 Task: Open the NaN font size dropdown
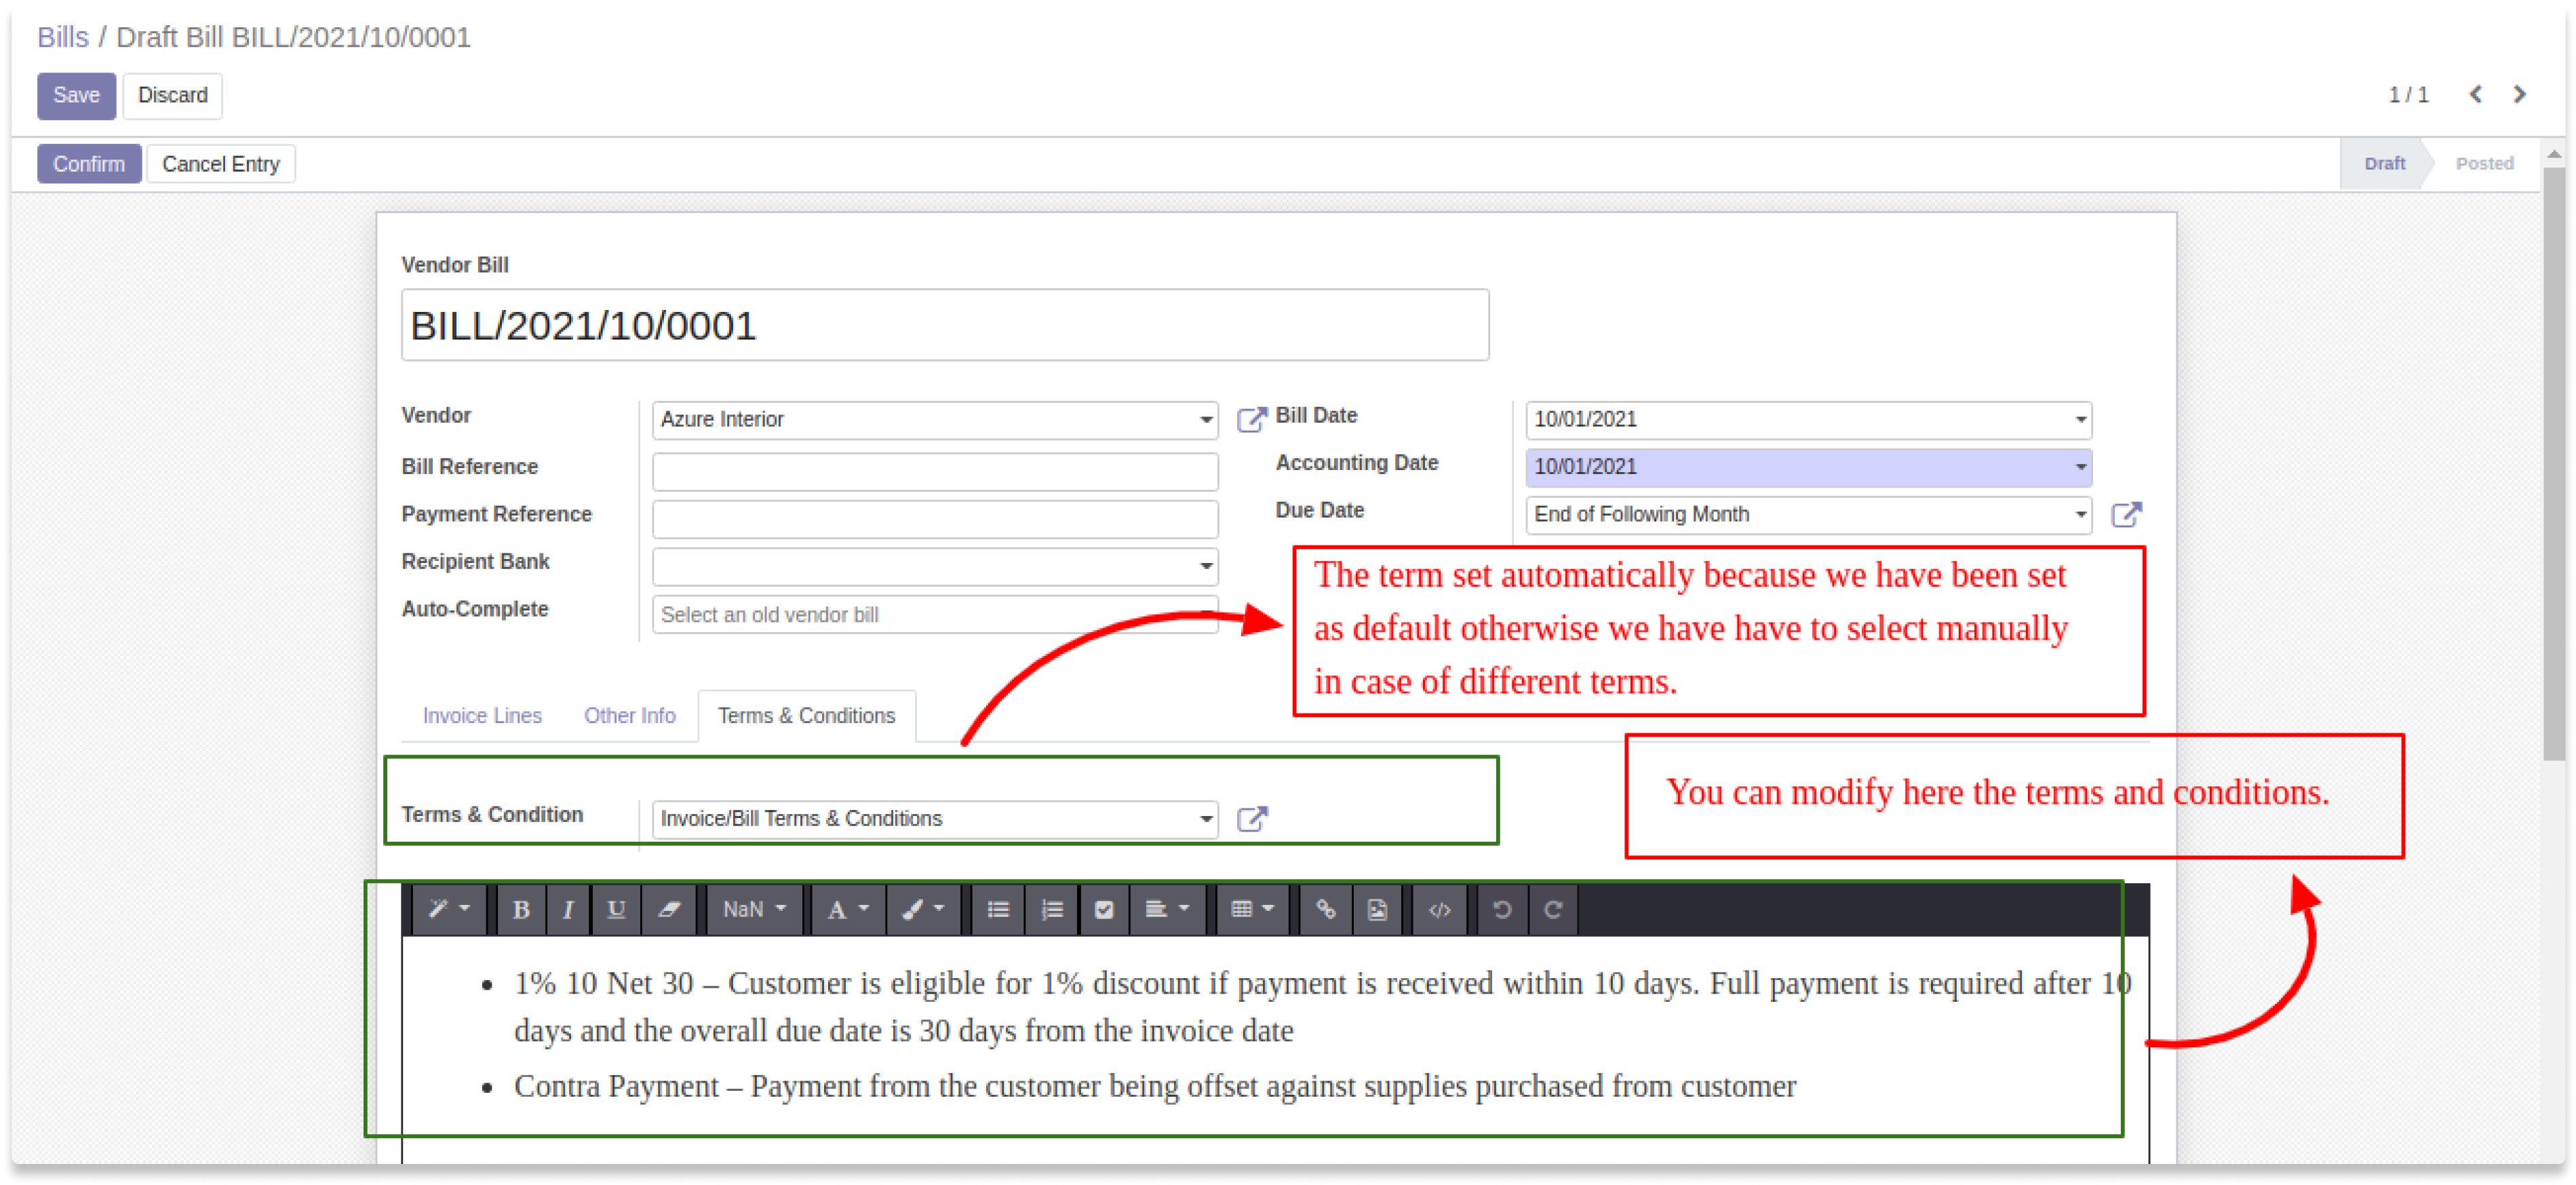point(754,909)
